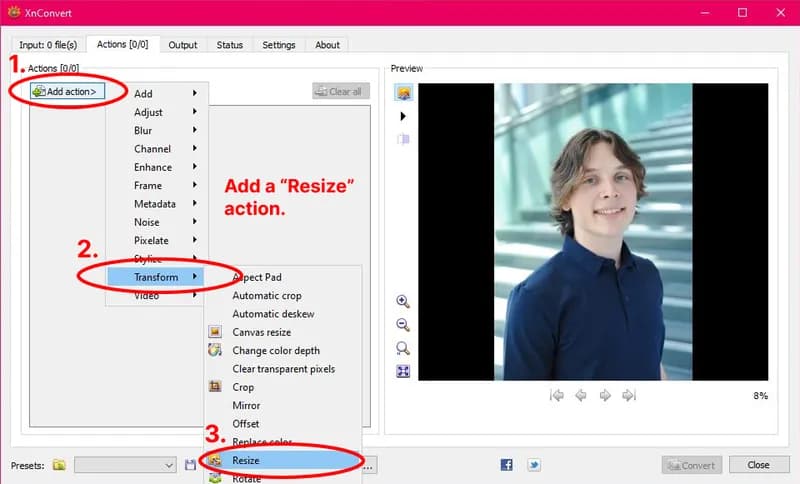Open the Pixelate submenu
This screenshot has width=800, height=484.
coord(157,240)
